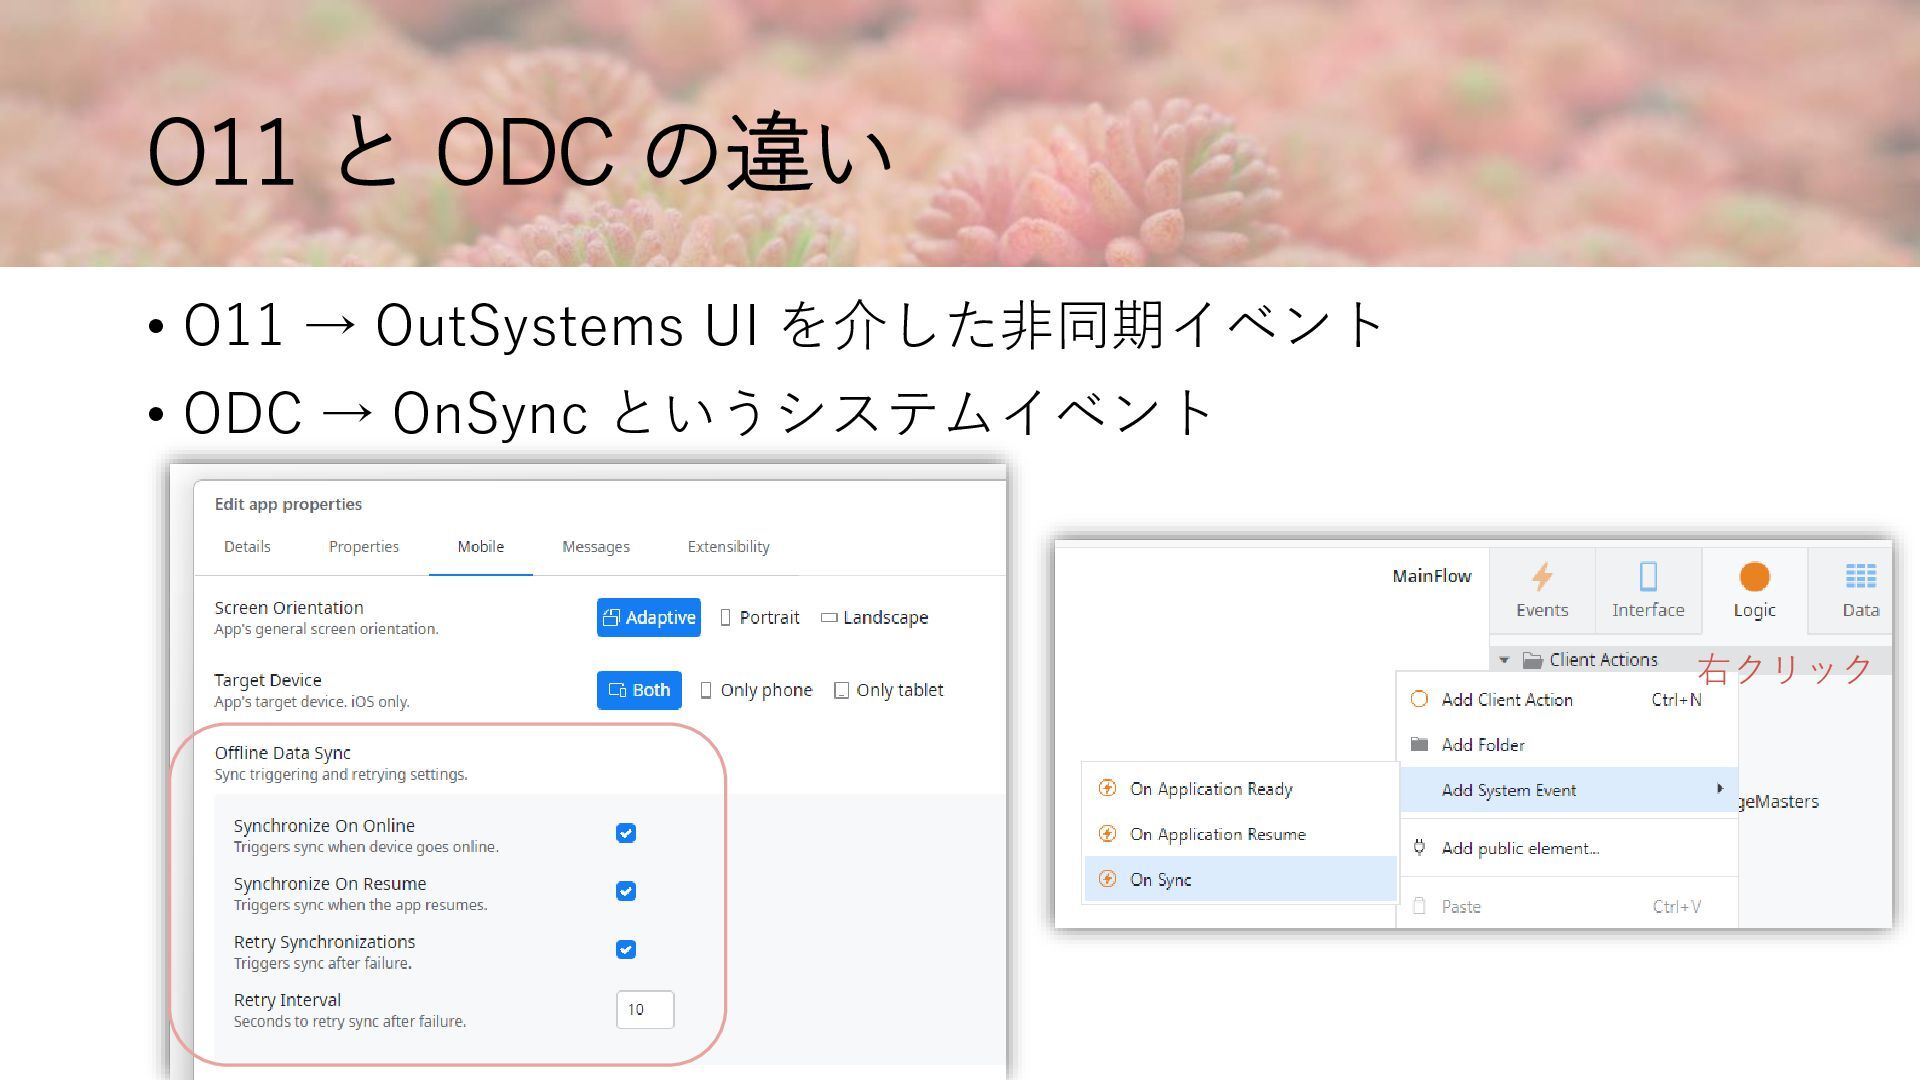Image resolution: width=1920 pixels, height=1080 pixels.
Task: Click the On Application Ready event icon
Action: [1107, 789]
